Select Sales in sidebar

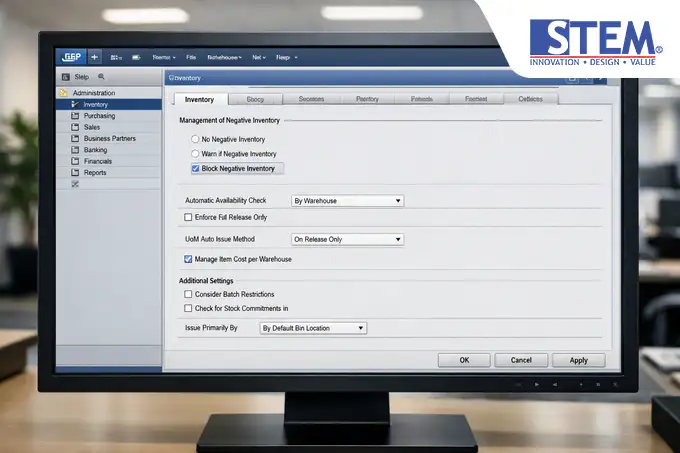pos(92,127)
